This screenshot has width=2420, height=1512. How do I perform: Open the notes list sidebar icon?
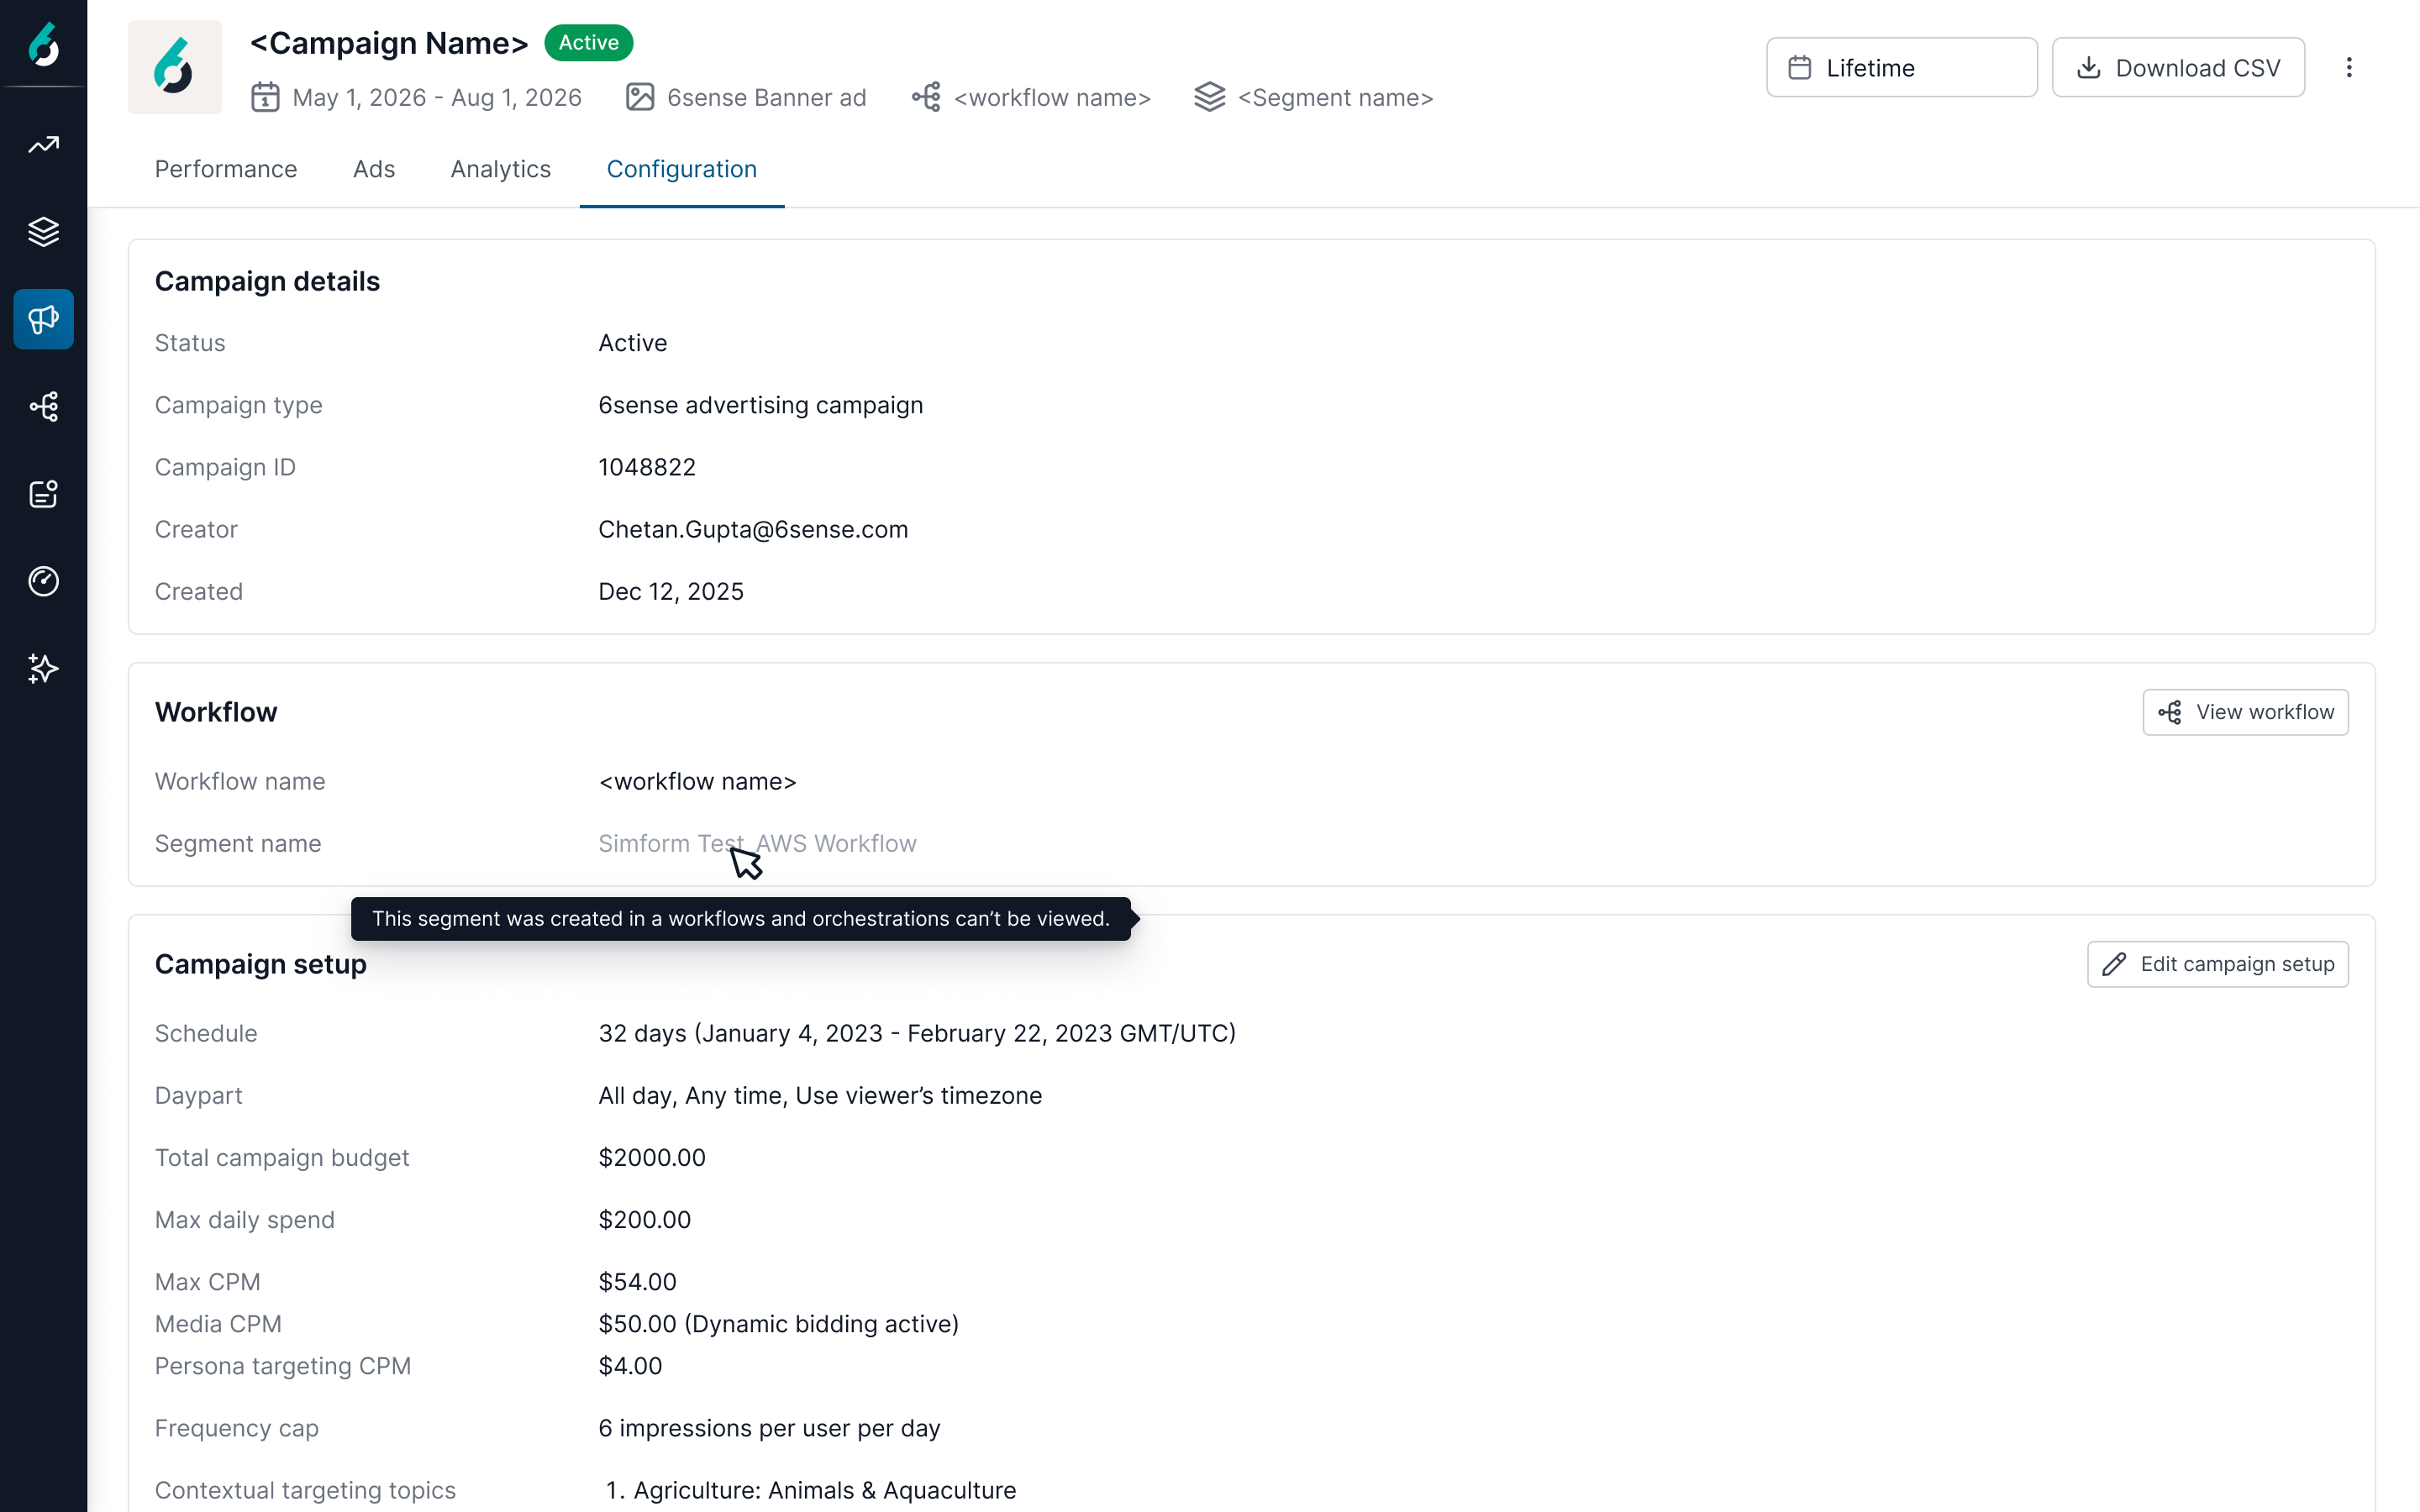[43, 493]
